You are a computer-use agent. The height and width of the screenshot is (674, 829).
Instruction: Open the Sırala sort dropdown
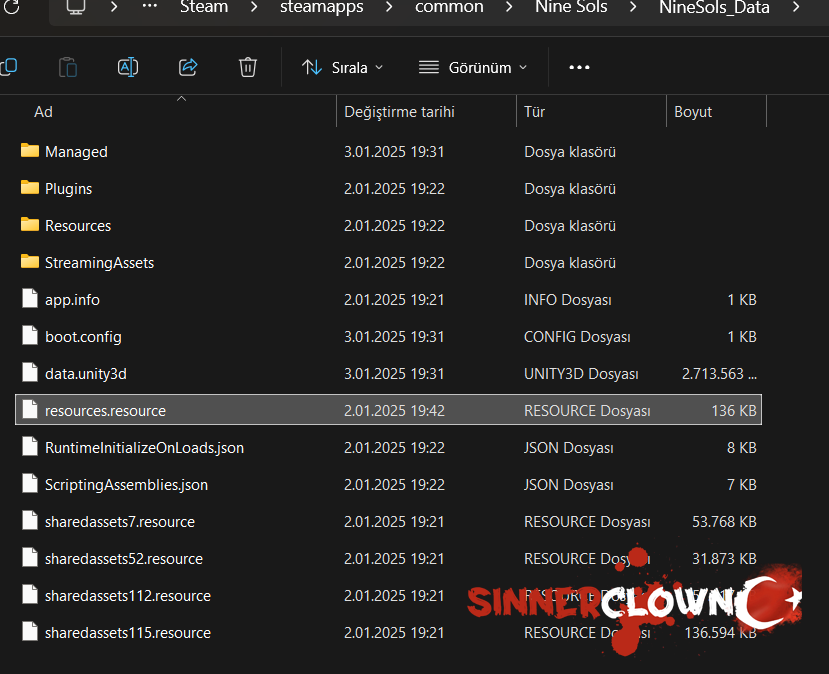[343, 68]
